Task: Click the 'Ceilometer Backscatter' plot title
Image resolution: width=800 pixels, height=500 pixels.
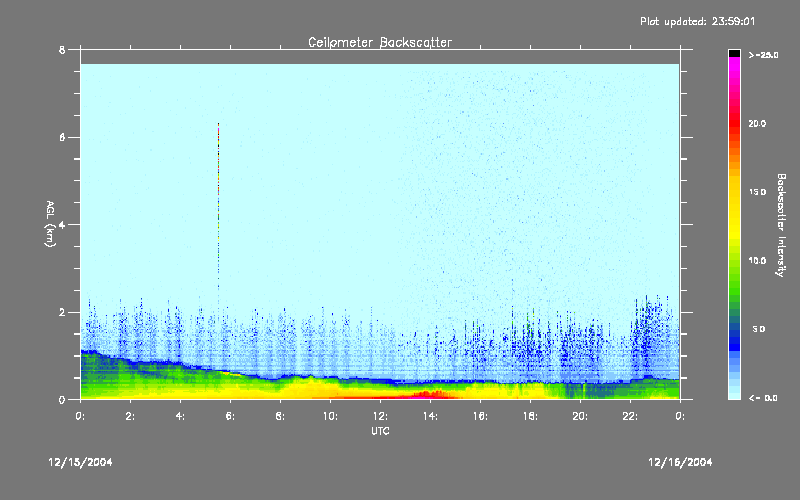Action: (x=380, y=42)
